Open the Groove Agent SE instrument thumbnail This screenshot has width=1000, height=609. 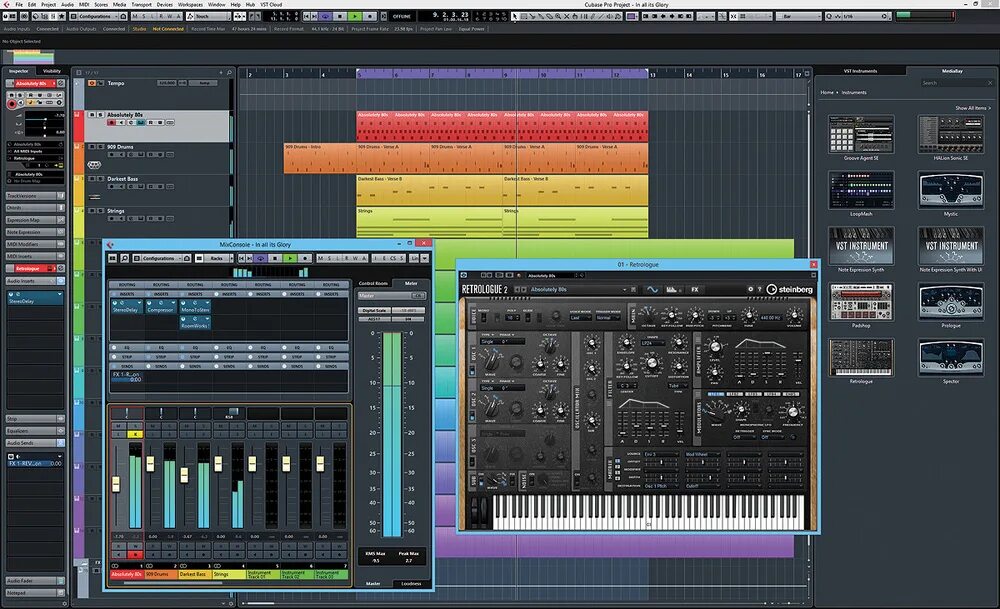point(861,134)
